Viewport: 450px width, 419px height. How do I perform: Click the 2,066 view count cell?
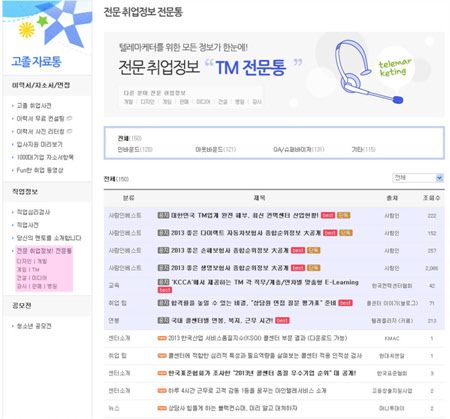(x=432, y=268)
